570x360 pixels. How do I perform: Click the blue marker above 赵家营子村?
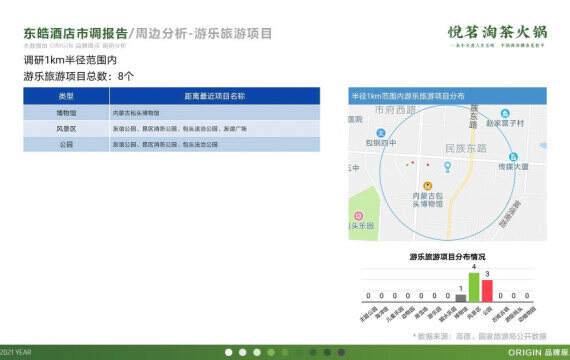coord(505,113)
